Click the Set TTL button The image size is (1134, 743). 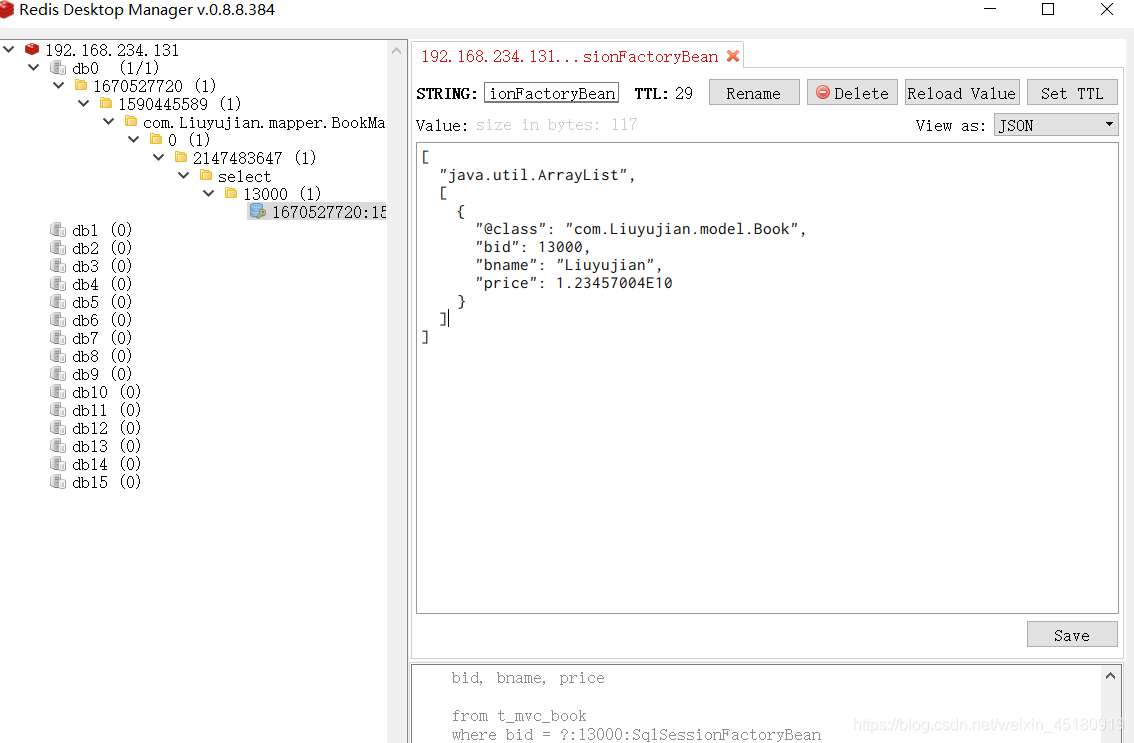[1072, 93]
